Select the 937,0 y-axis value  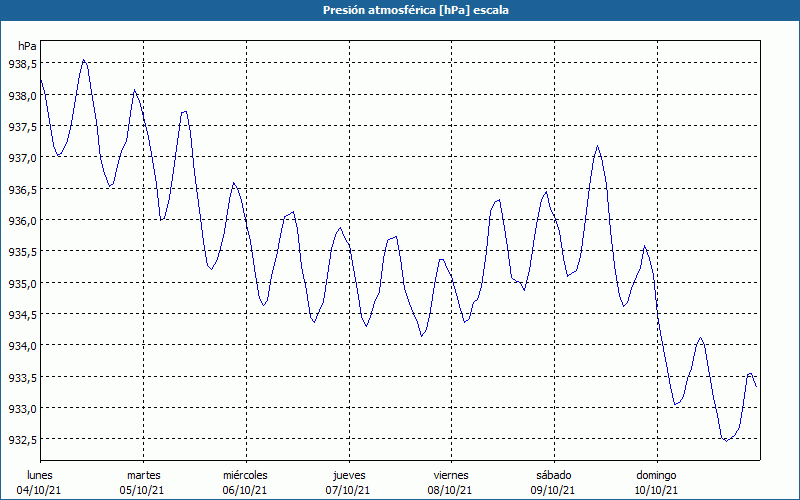point(22,158)
